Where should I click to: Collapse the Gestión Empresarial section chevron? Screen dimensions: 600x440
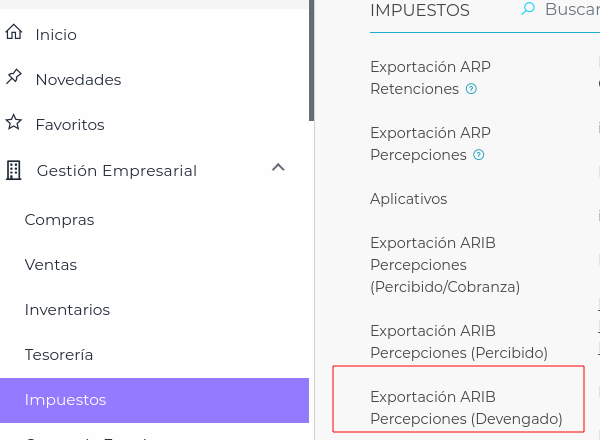pyautogui.click(x=279, y=168)
